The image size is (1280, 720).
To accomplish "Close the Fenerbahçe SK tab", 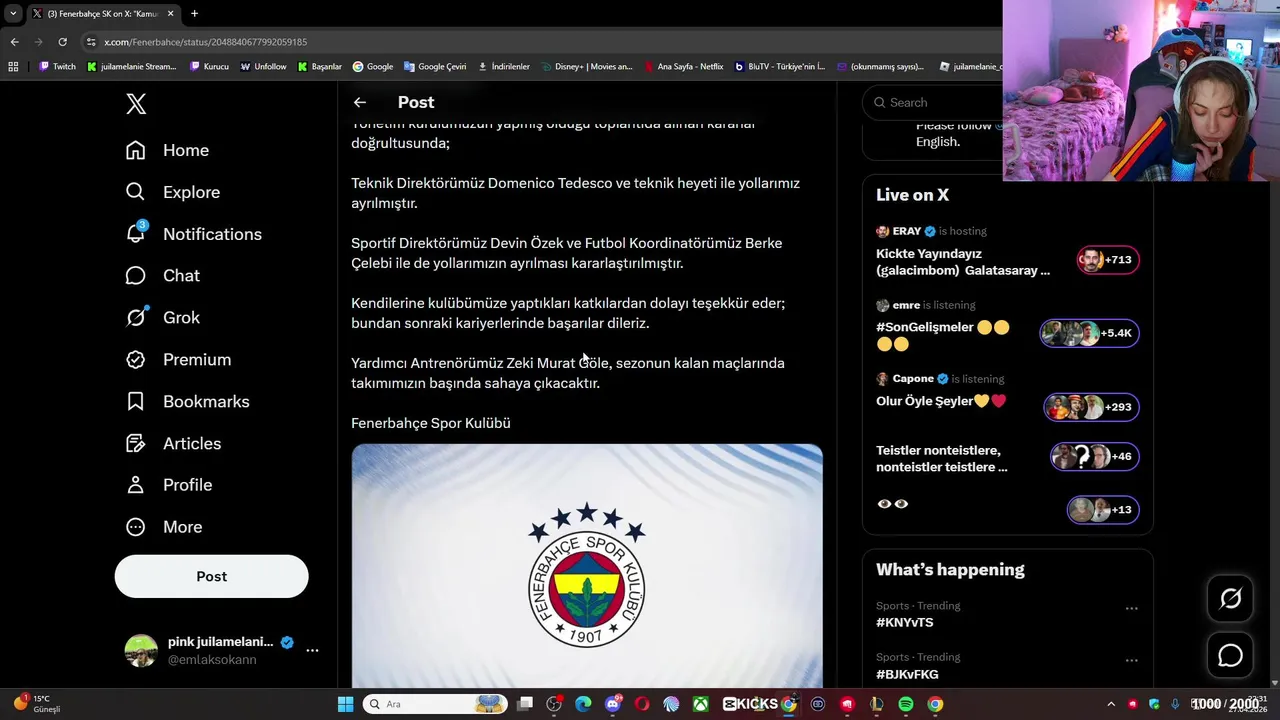I will pos(170,13).
